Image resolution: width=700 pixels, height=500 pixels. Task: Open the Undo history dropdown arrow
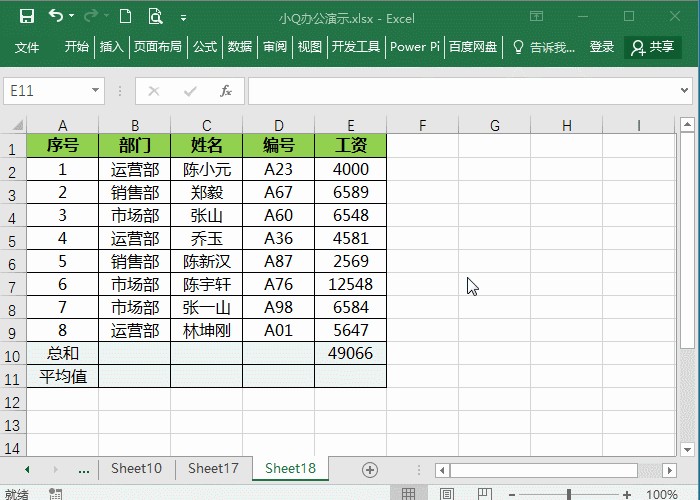(x=73, y=17)
